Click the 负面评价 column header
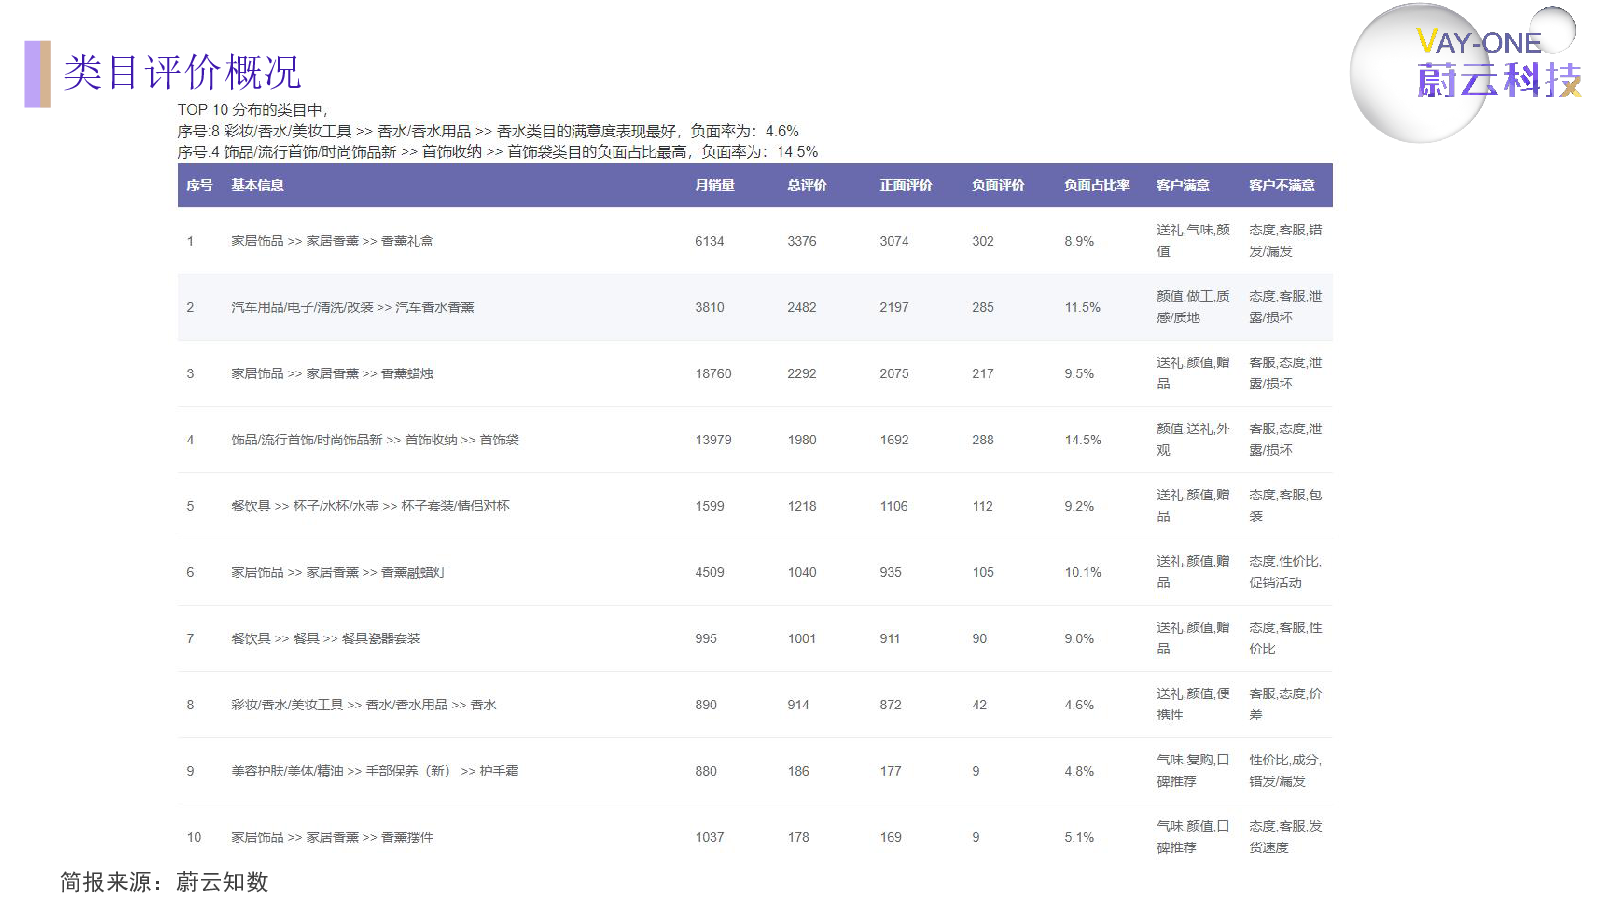Viewport: 1600px width, 900px height. coord(998,185)
